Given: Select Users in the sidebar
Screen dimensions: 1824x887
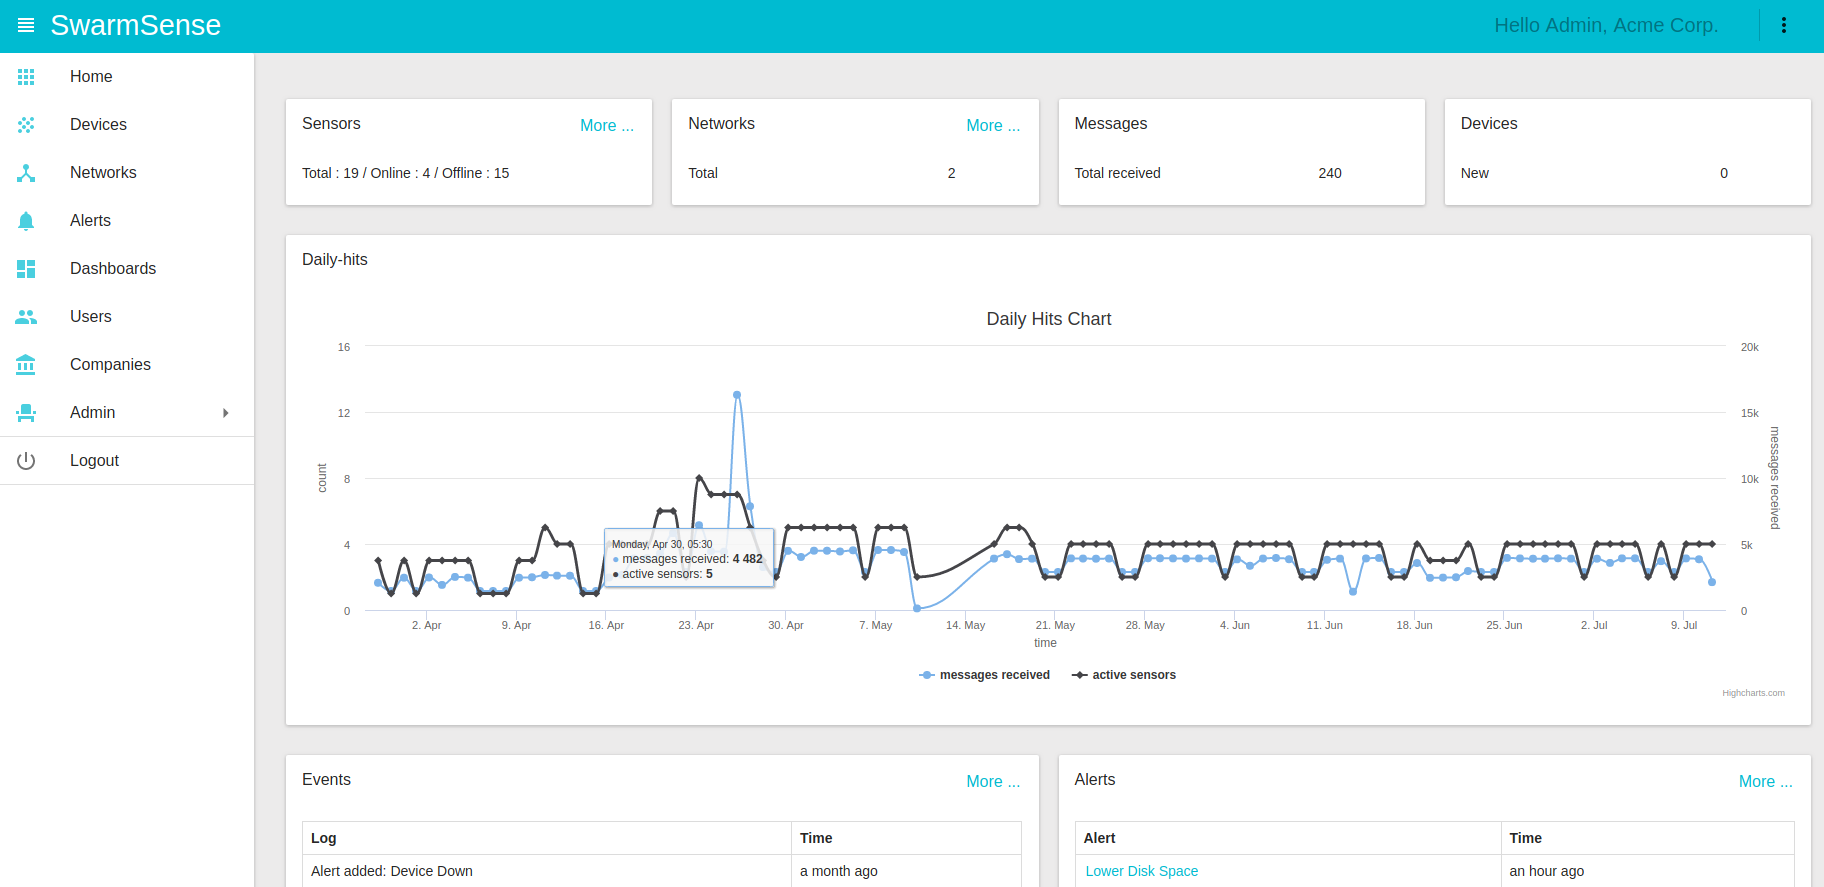Looking at the screenshot, I should pyautogui.click(x=127, y=317).
